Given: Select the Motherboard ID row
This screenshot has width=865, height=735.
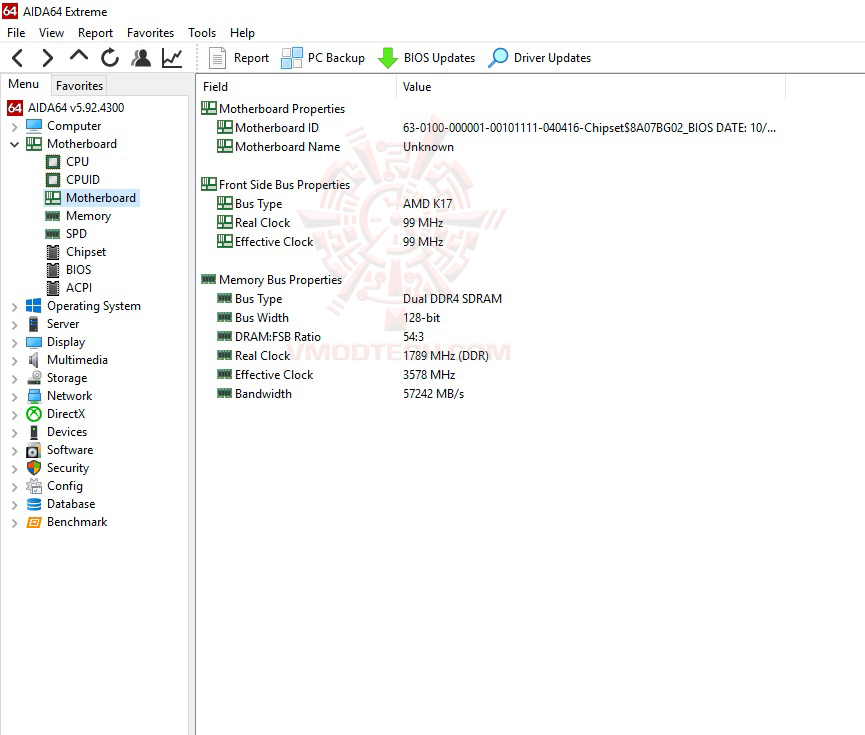Looking at the screenshot, I should [496, 128].
